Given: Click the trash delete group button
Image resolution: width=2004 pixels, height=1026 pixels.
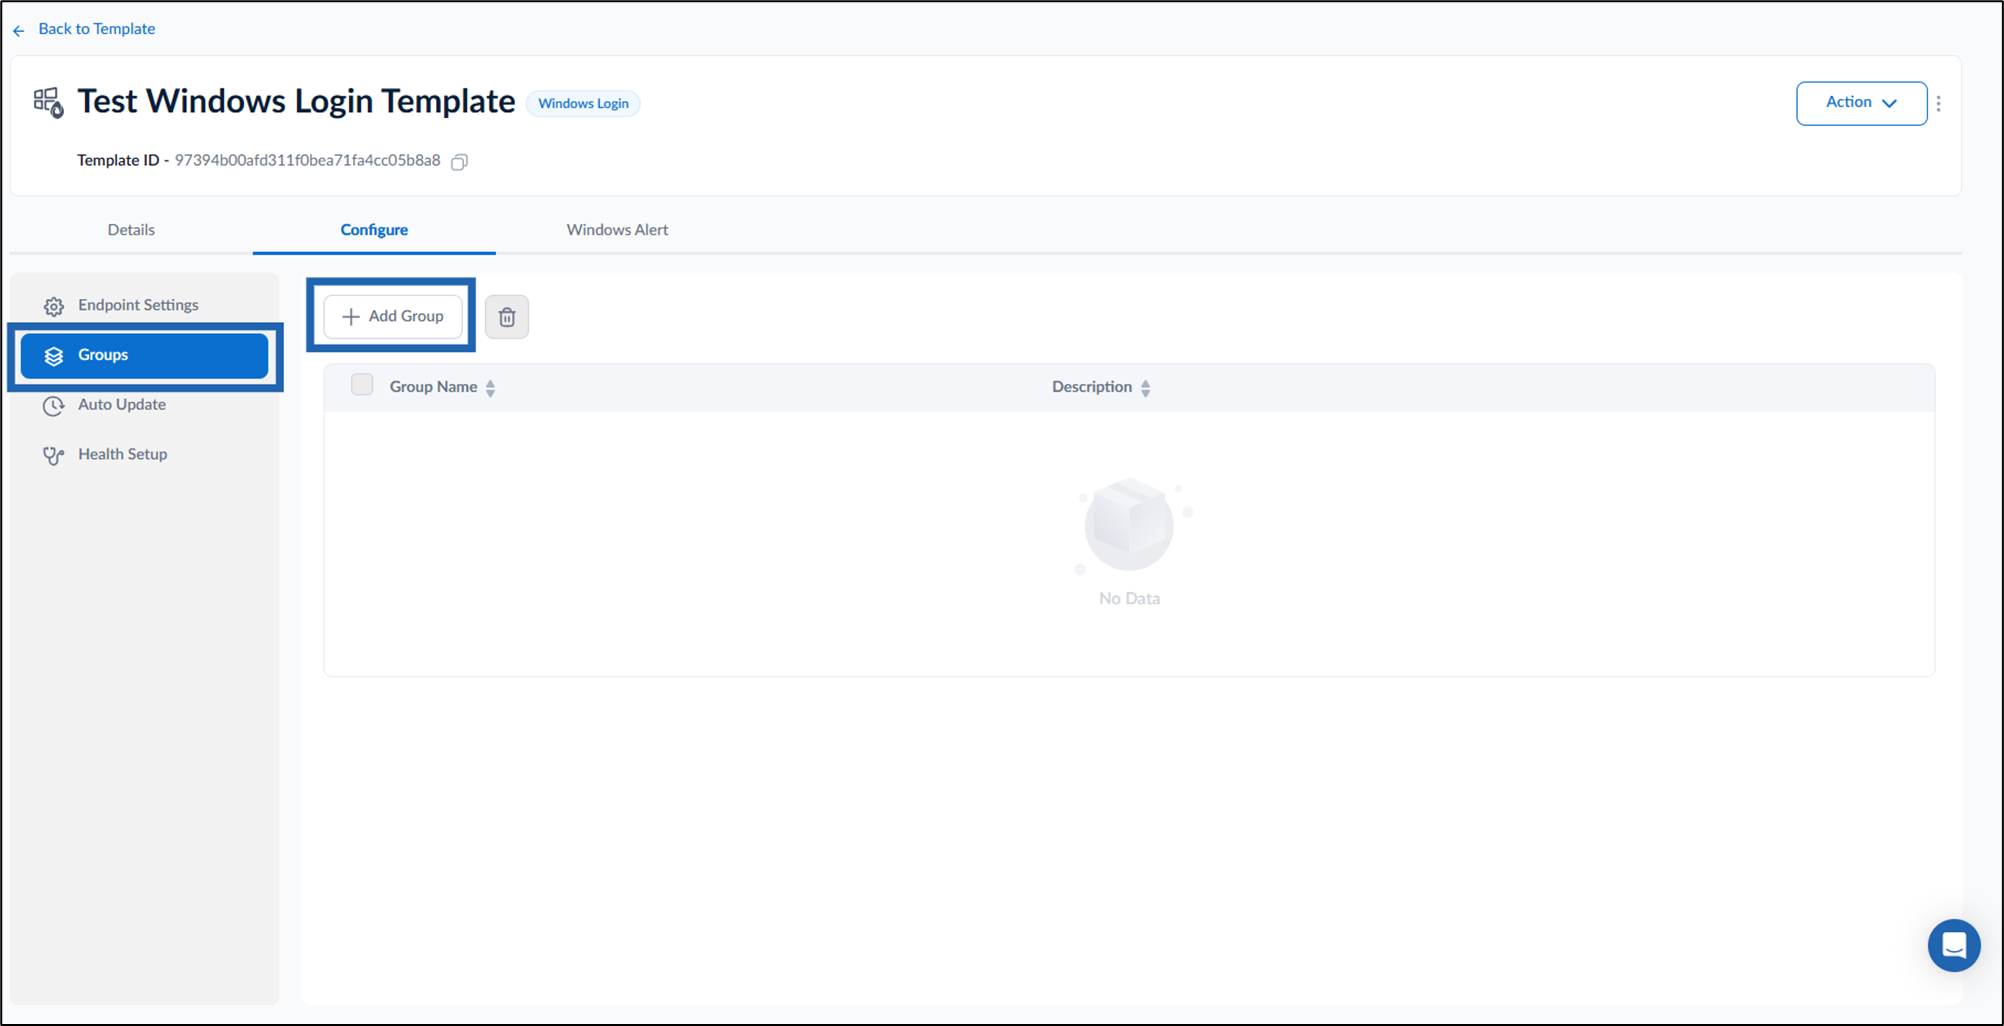Looking at the screenshot, I should 507,317.
